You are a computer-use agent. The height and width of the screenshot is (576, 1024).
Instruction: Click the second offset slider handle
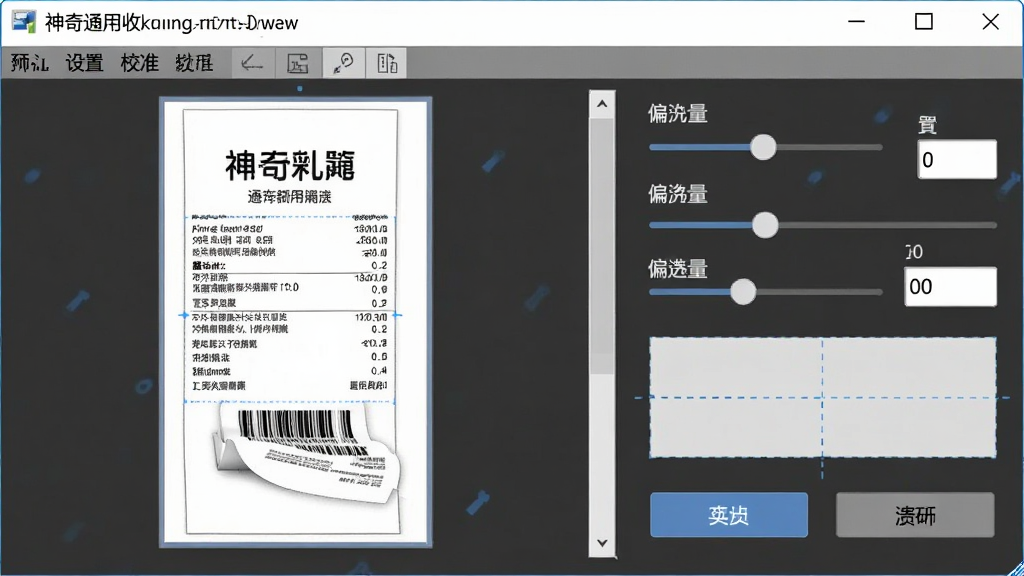pos(765,225)
